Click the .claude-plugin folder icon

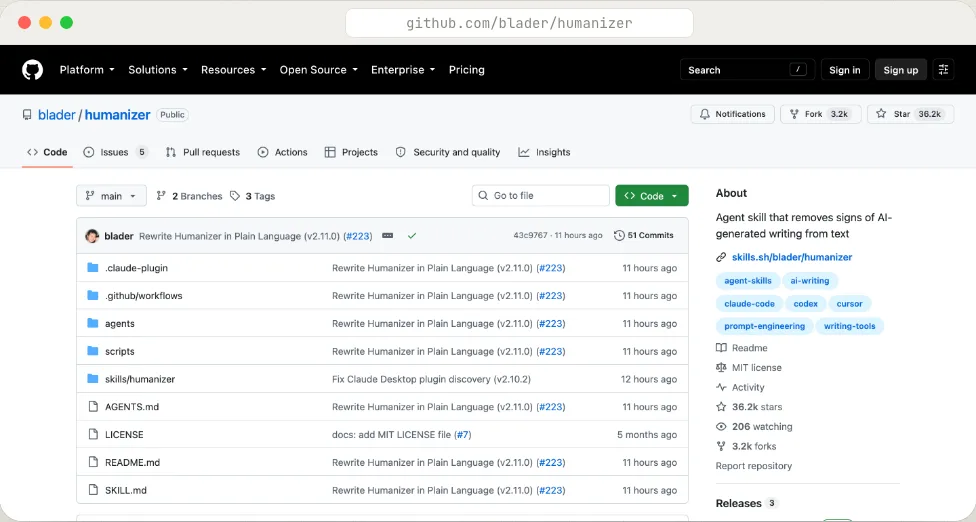point(93,268)
